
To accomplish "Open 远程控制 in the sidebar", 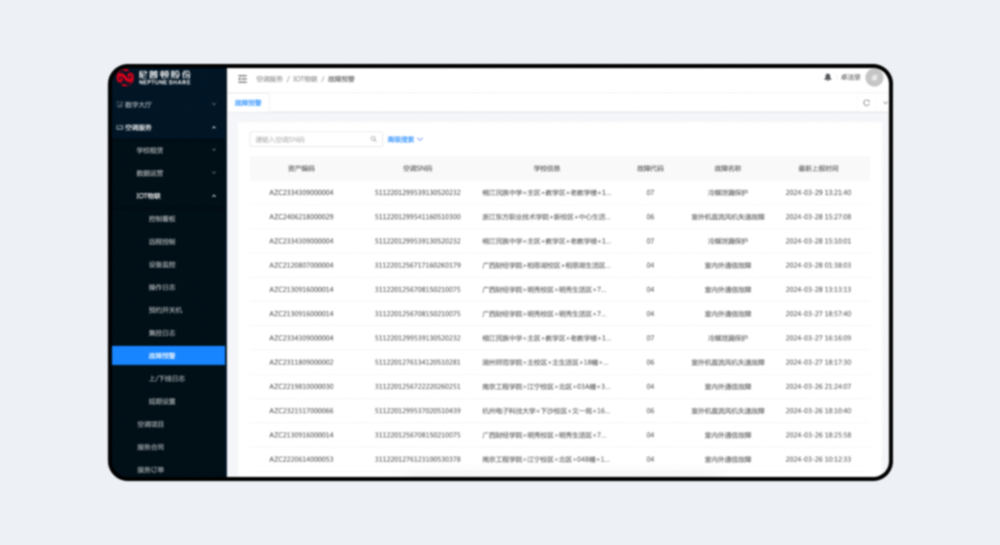I will [162, 242].
